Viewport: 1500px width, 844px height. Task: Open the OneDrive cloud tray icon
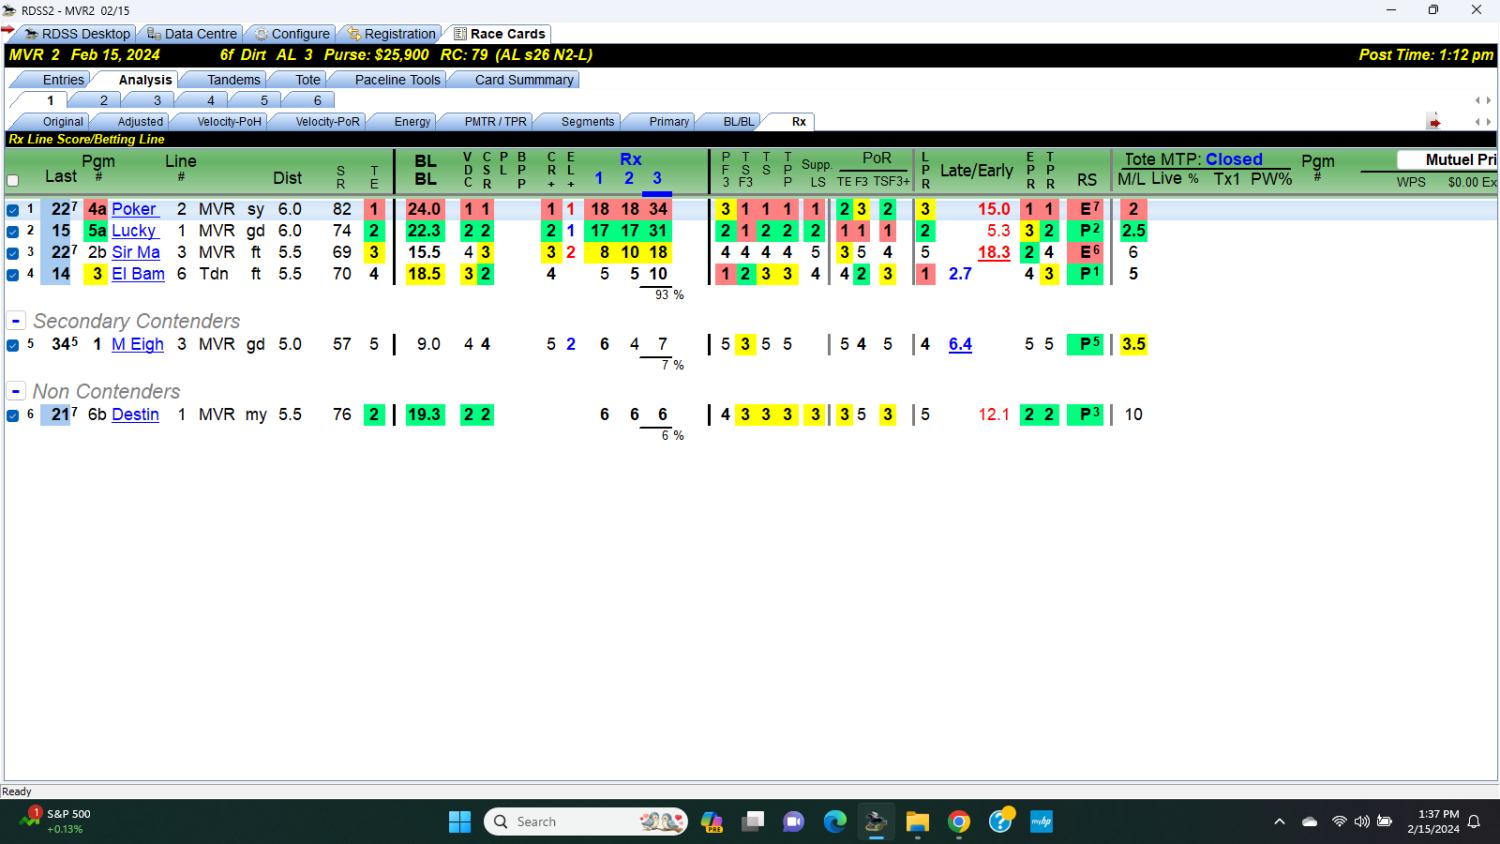pos(1310,822)
